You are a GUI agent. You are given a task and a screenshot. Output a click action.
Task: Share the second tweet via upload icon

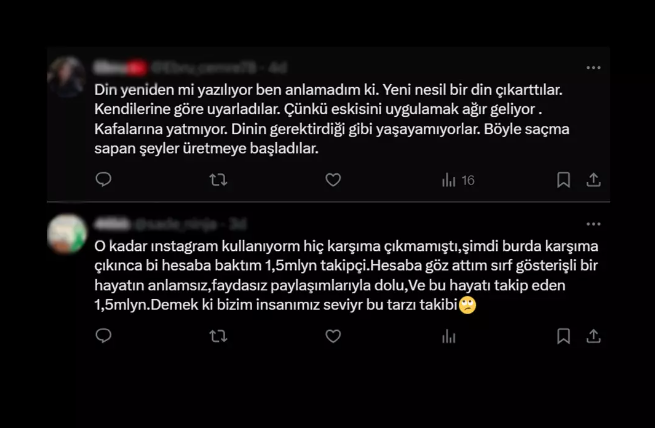coord(593,336)
